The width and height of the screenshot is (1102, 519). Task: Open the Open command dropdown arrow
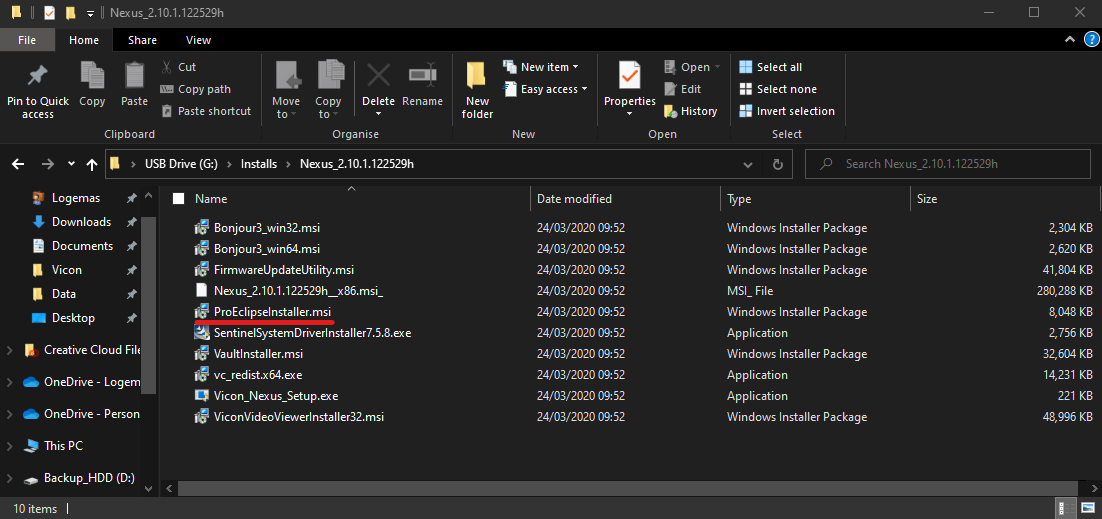pyautogui.click(x=718, y=68)
